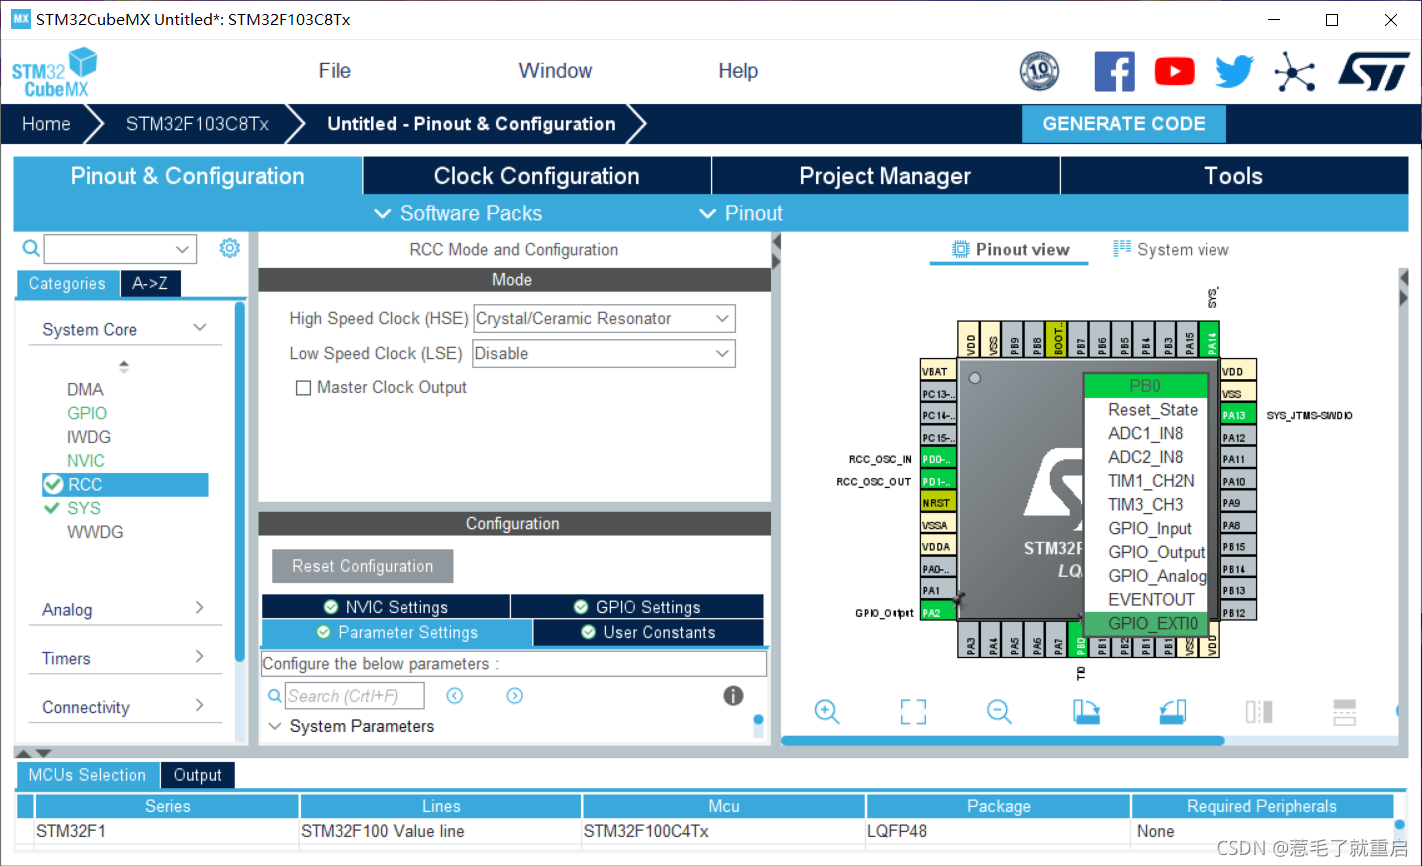Go to the Home breadcrumb

point(46,124)
